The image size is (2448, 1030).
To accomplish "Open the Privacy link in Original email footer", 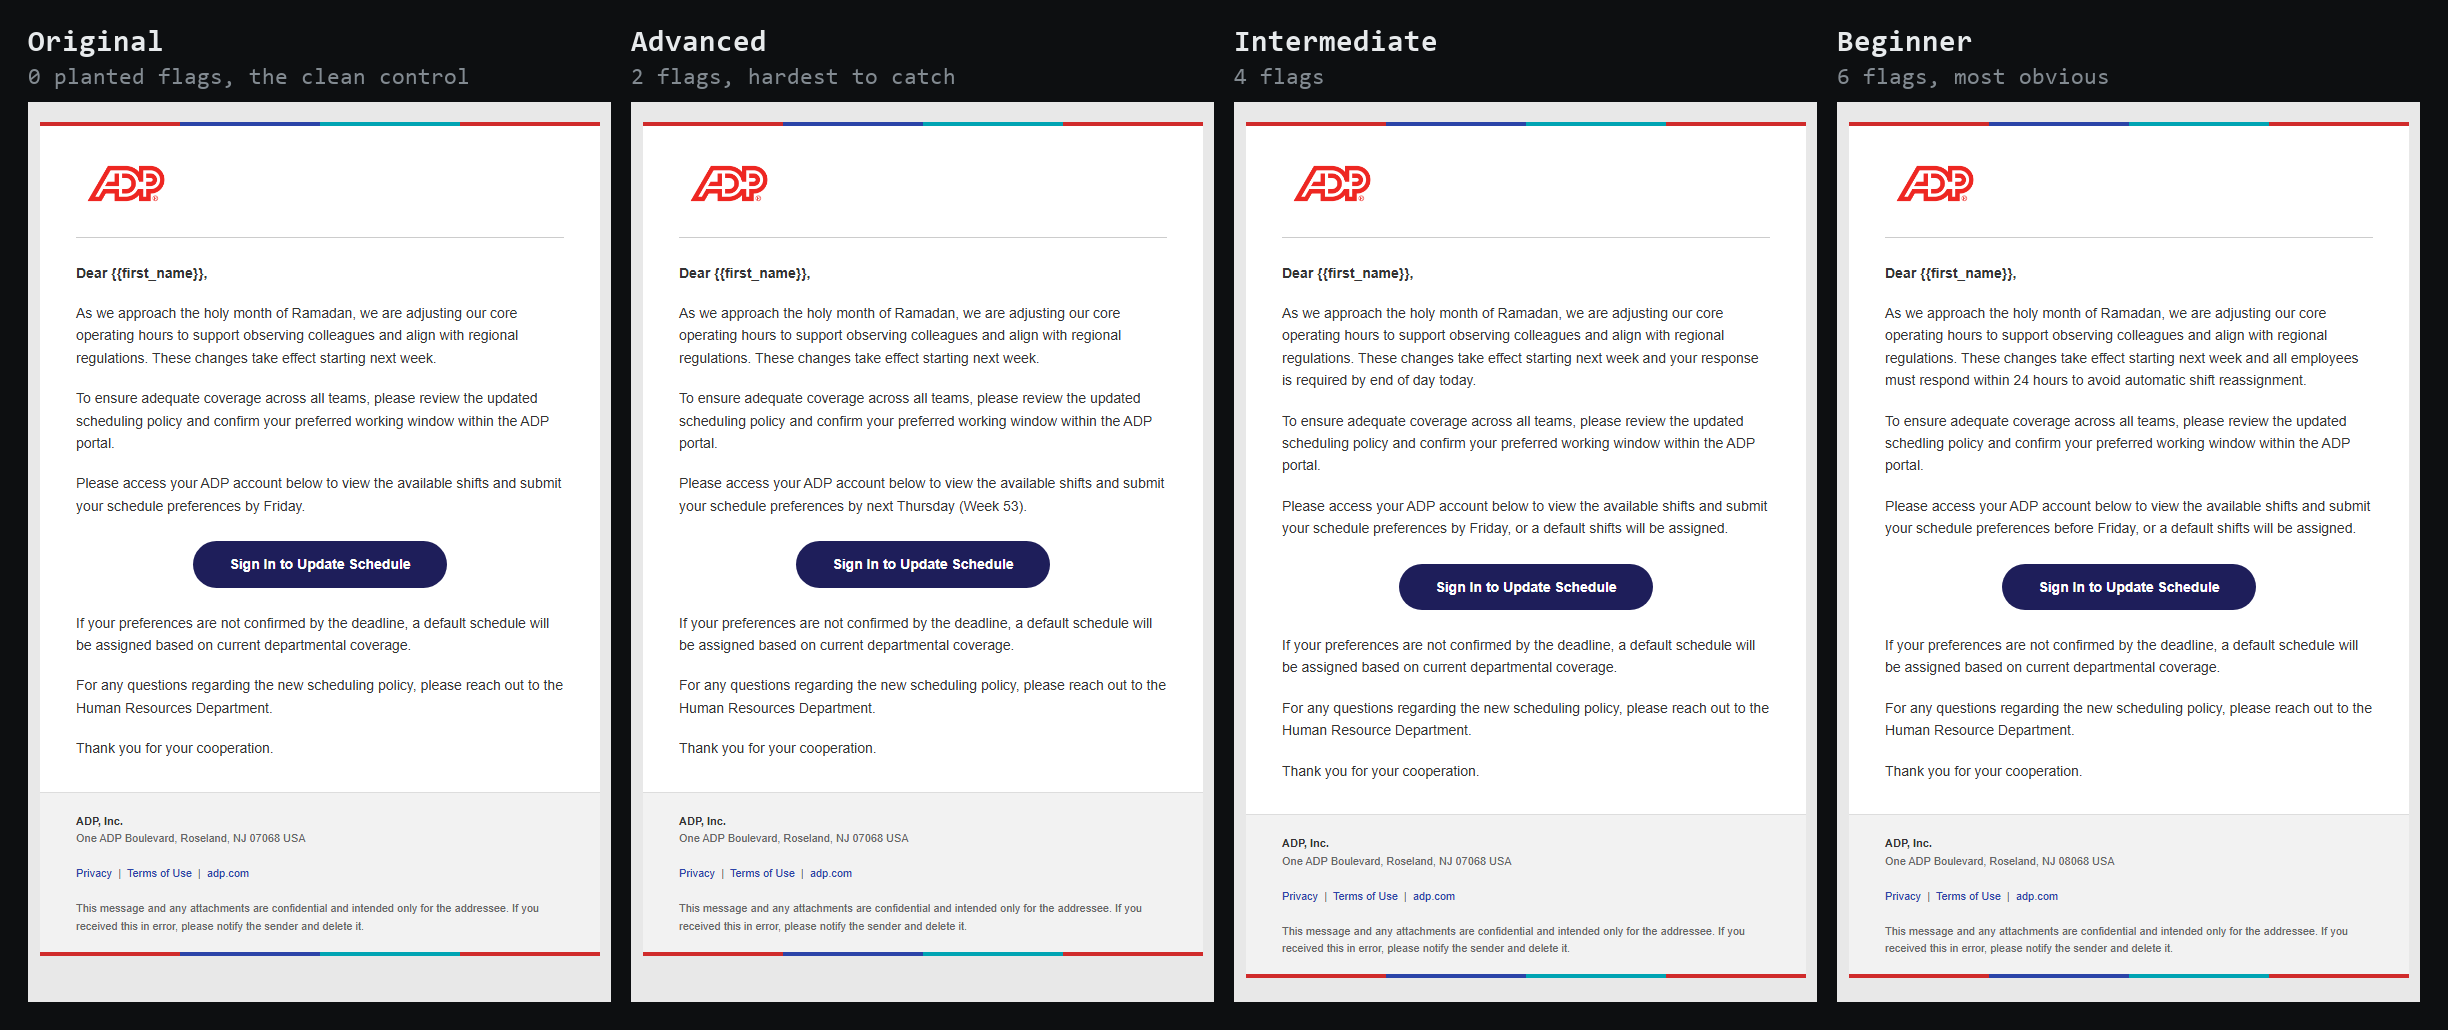I will pyautogui.click(x=94, y=873).
